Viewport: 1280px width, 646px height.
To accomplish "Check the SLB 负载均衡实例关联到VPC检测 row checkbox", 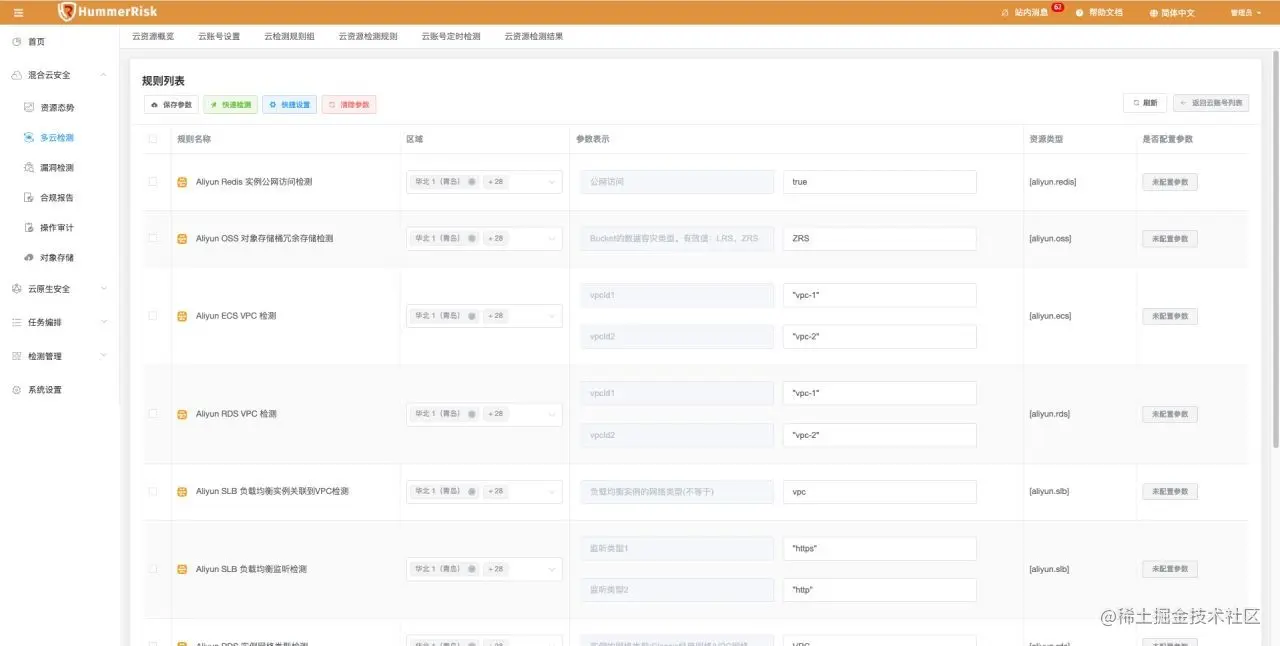I will pyautogui.click(x=153, y=492).
